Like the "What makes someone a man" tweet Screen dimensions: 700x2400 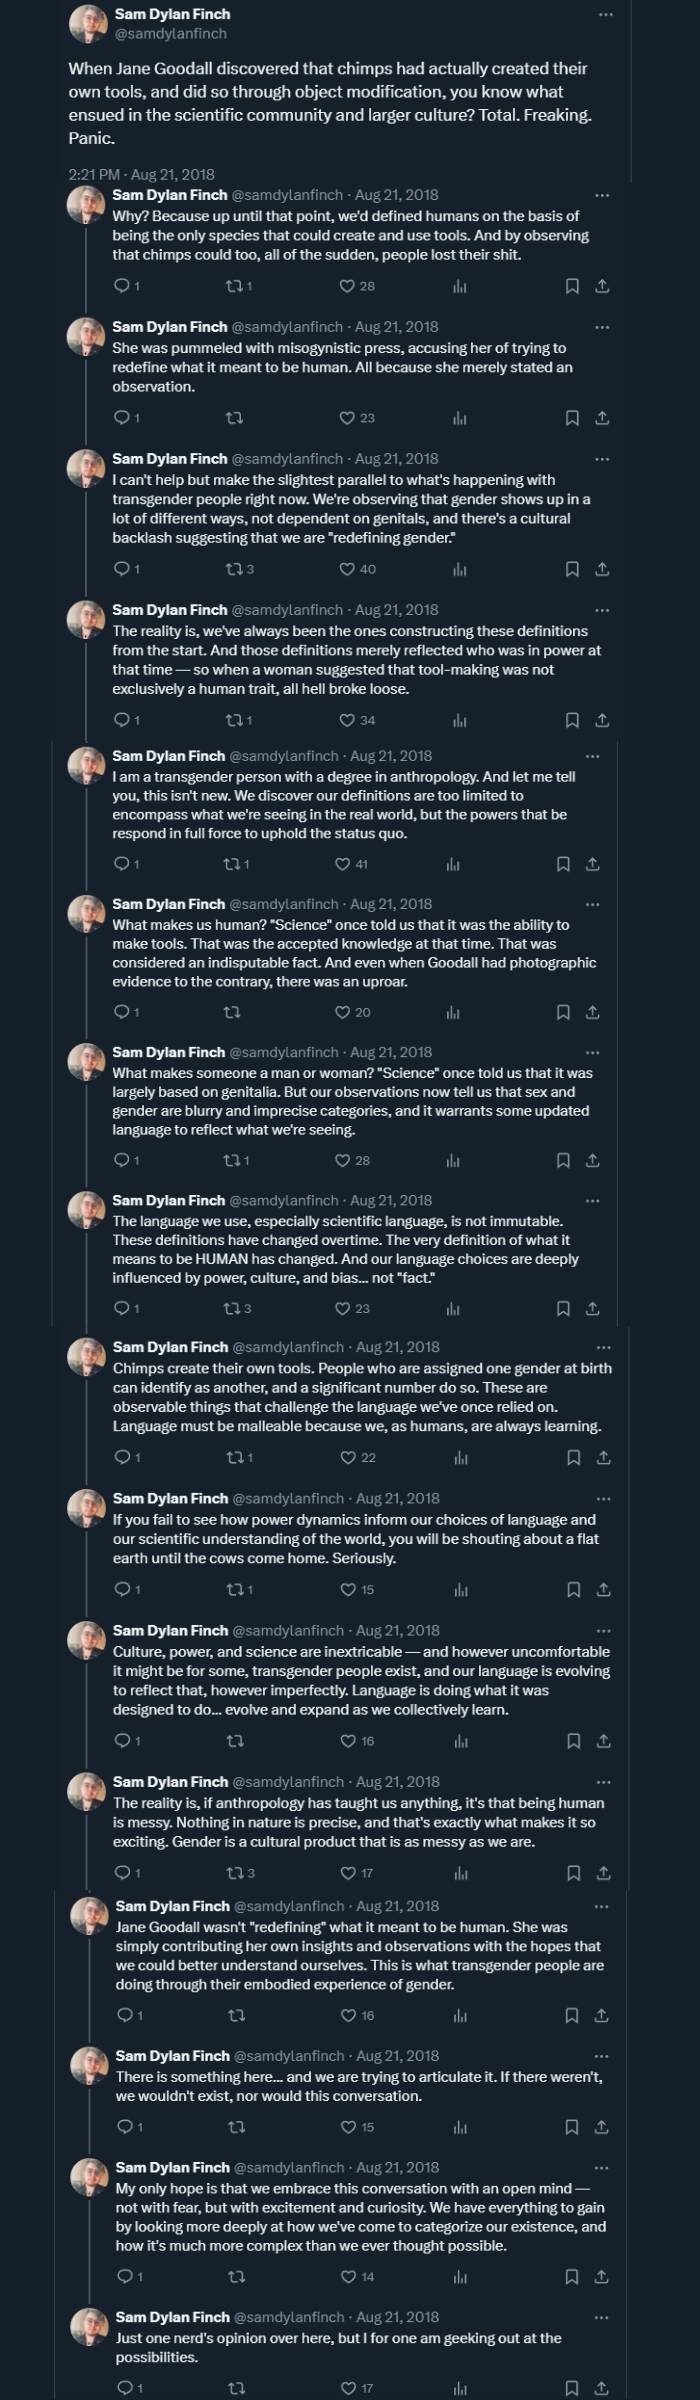[343, 1160]
